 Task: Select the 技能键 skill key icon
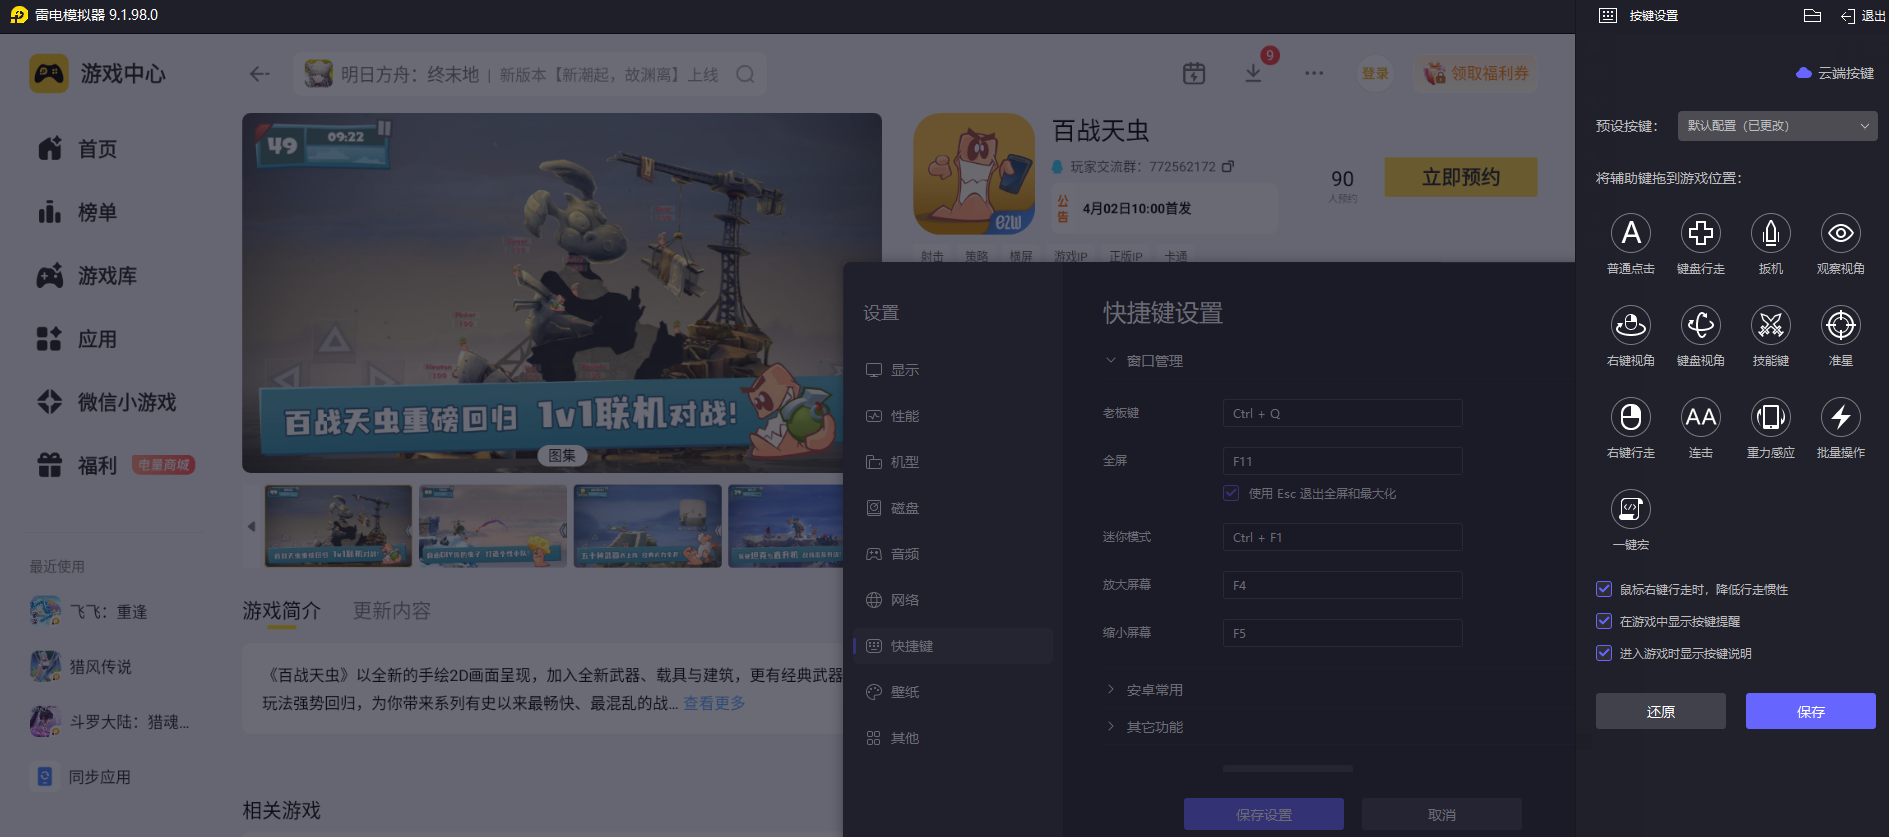tap(1771, 325)
